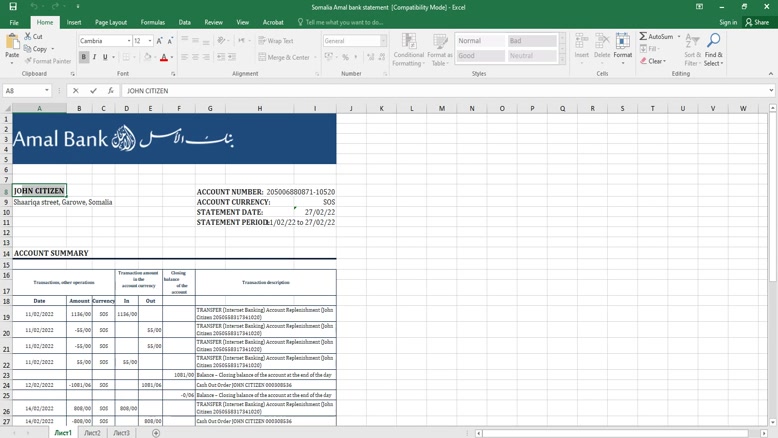
Task: Click the AutoSum sigma icon
Action: click(643, 37)
